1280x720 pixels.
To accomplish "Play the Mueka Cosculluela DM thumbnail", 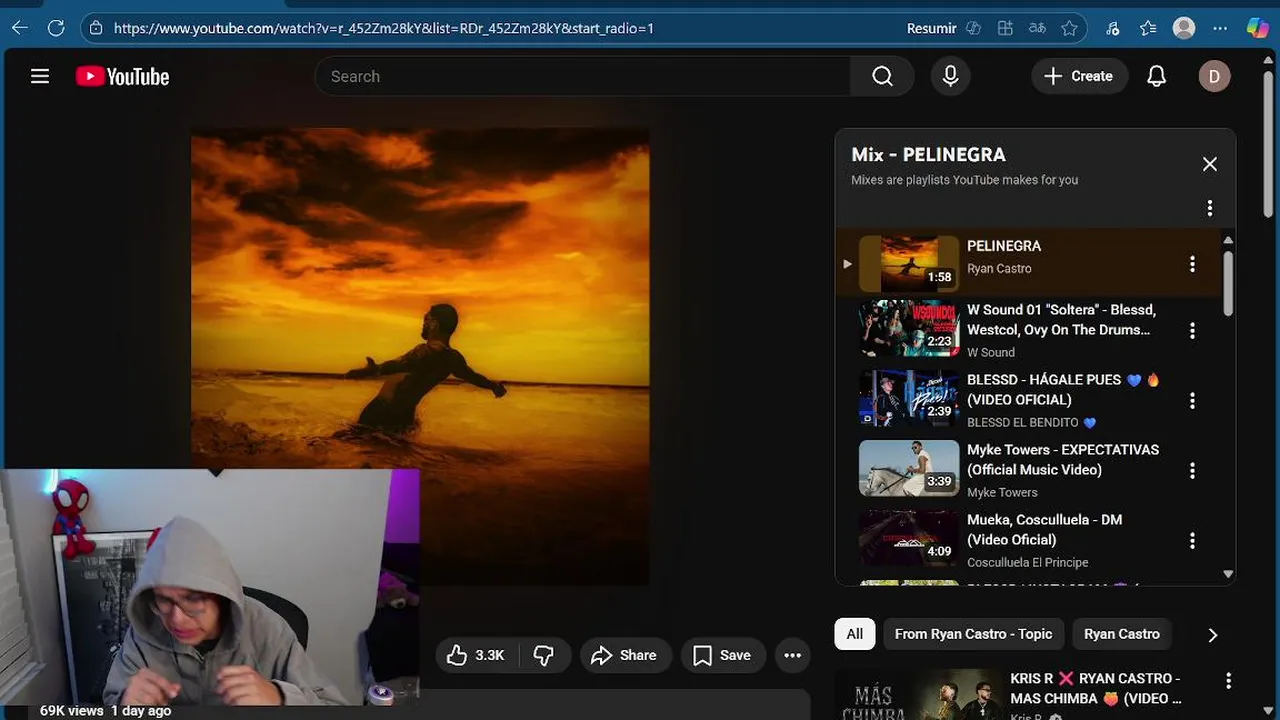I will [909, 538].
